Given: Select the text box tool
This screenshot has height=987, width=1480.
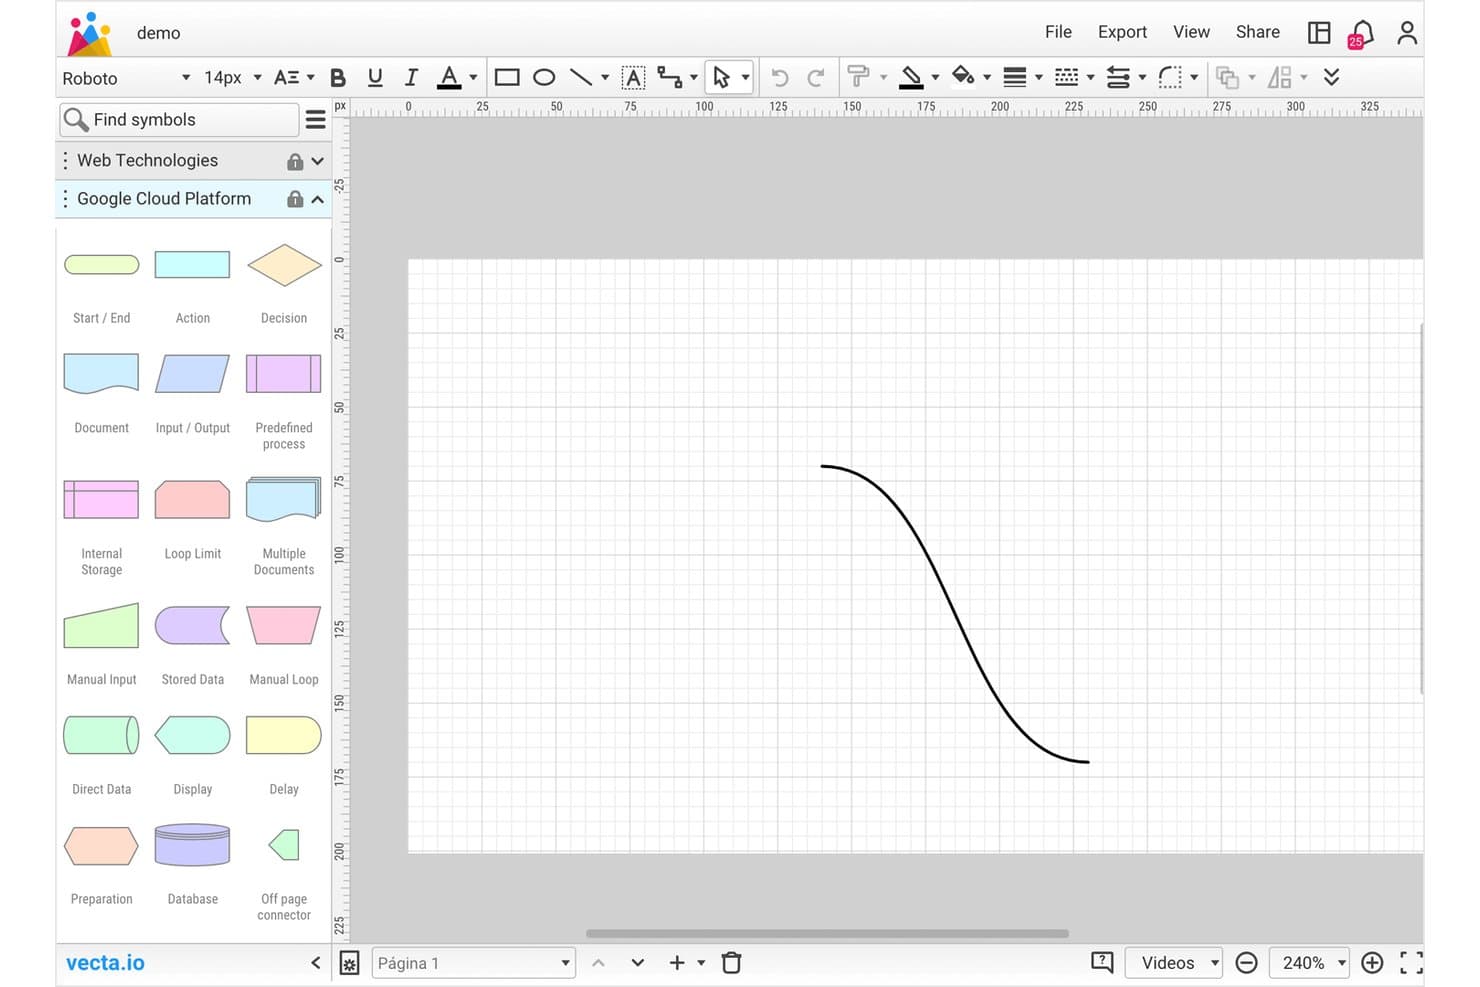Looking at the screenshot, I should (633, 77).
